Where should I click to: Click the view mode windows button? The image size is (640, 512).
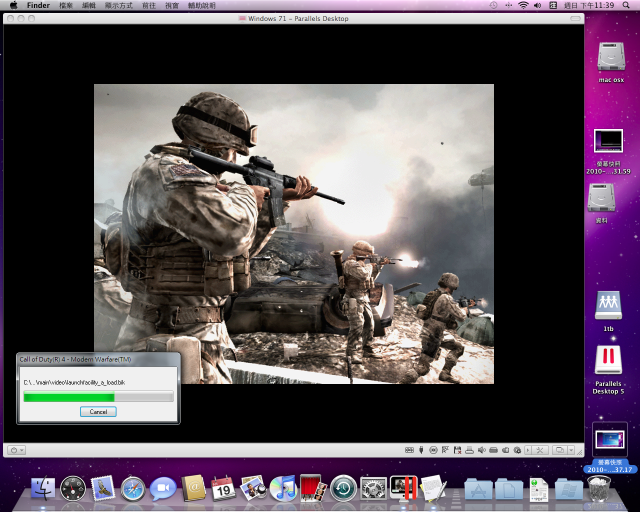click(560, 450)
